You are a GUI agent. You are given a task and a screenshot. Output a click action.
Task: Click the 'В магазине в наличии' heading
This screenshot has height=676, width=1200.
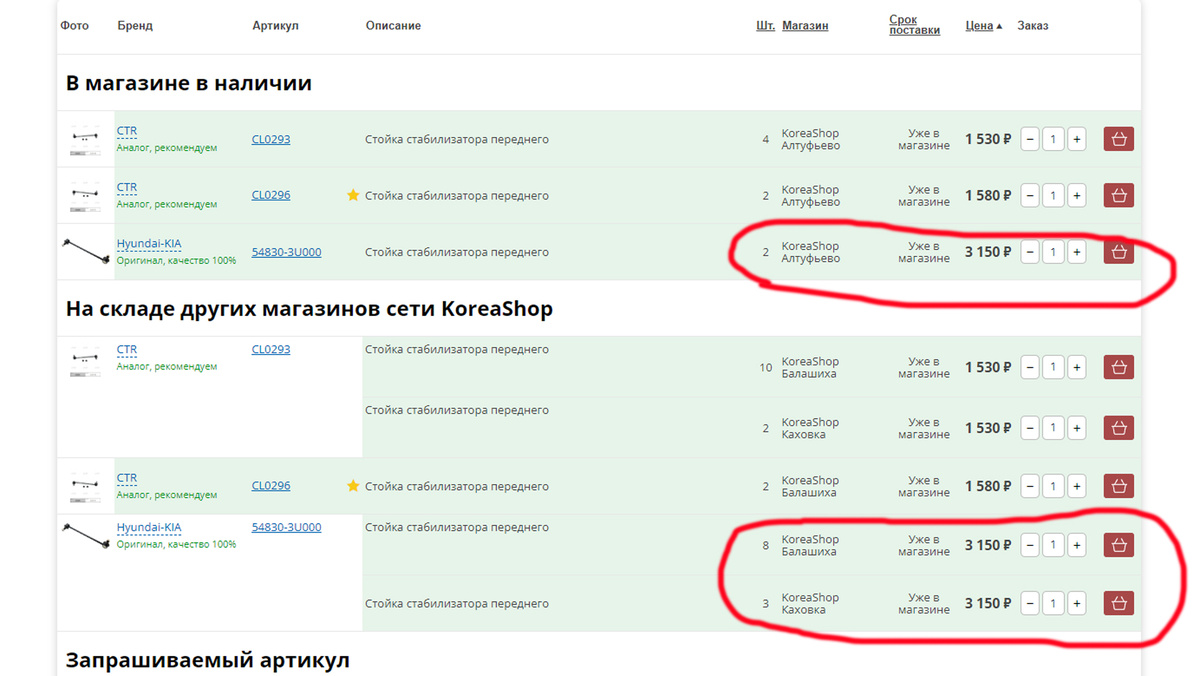click(x=189, y=83)
